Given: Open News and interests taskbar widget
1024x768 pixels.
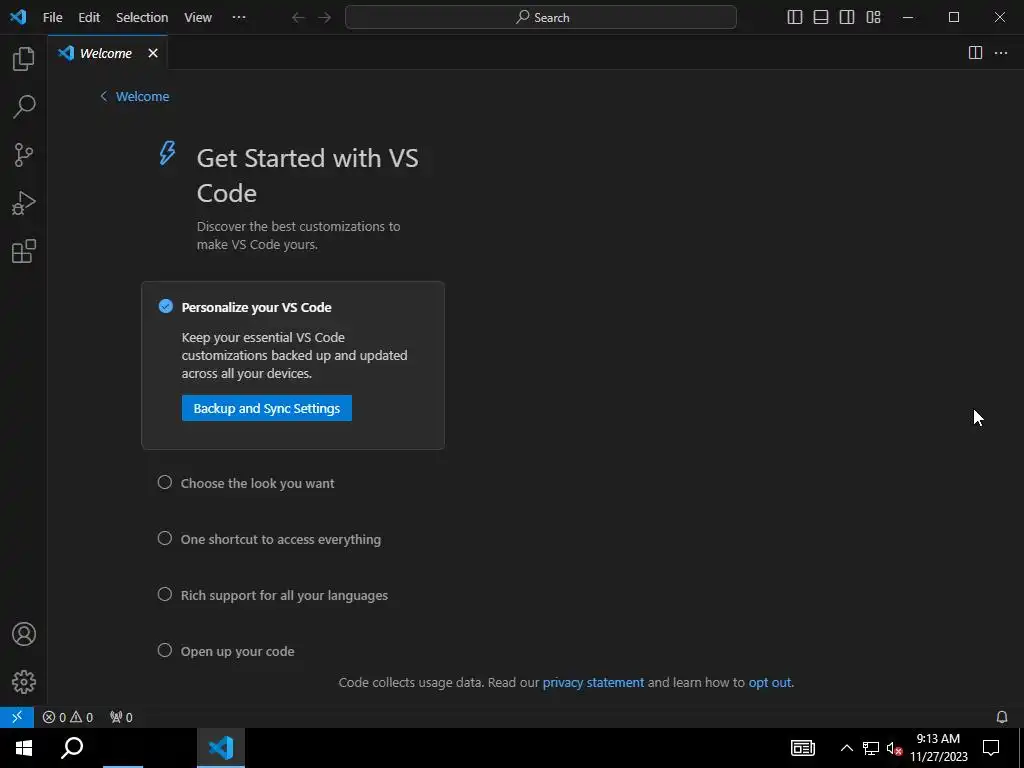Looking at the screenshot, I should pyautogui.click(x=803, y=748).
